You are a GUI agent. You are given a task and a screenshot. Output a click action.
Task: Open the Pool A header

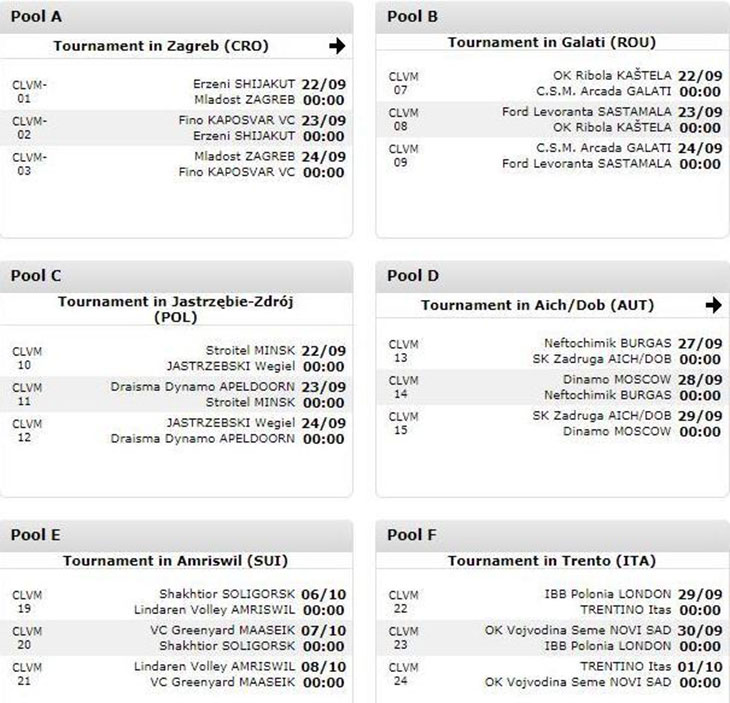coord(176,17)
